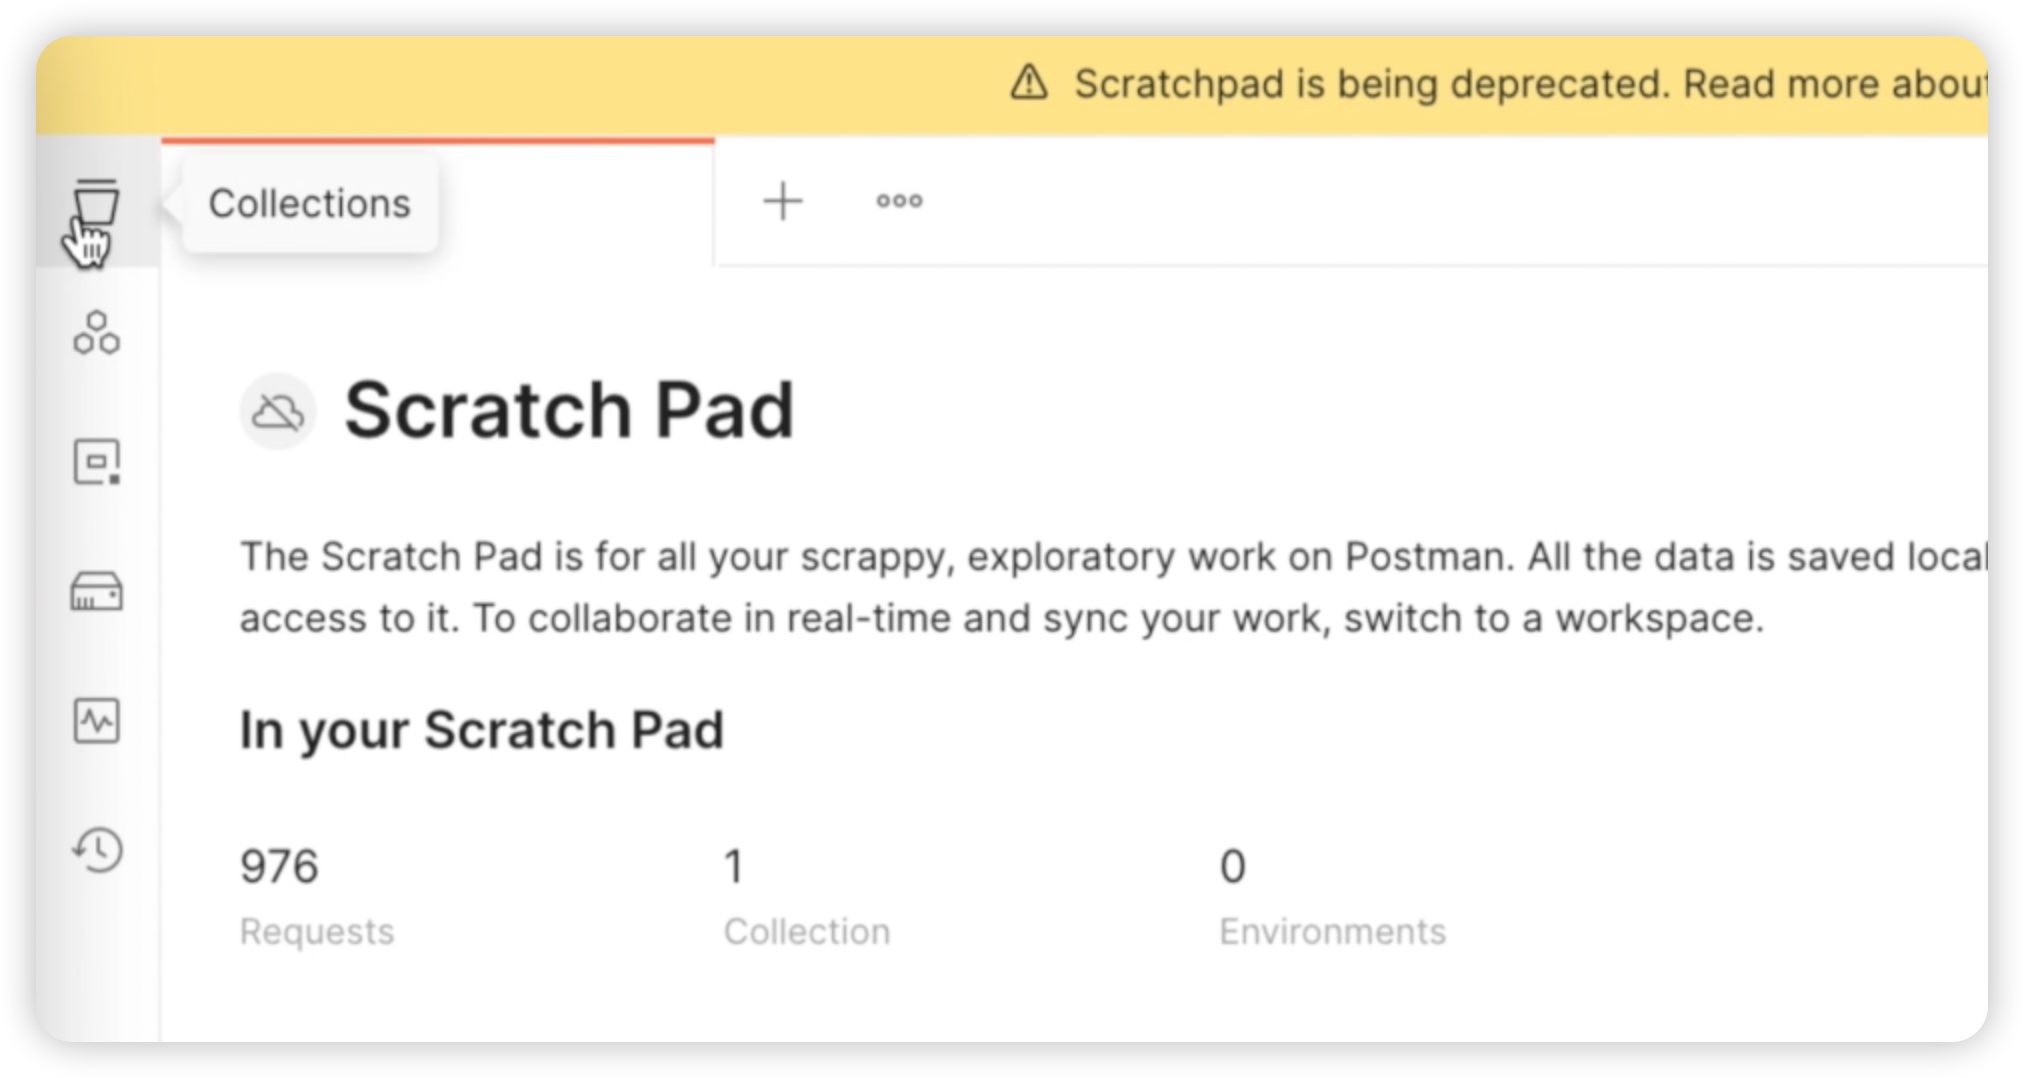
Task: Click the 'Scratch Pad' page title
Action: (x=569, y=411)
